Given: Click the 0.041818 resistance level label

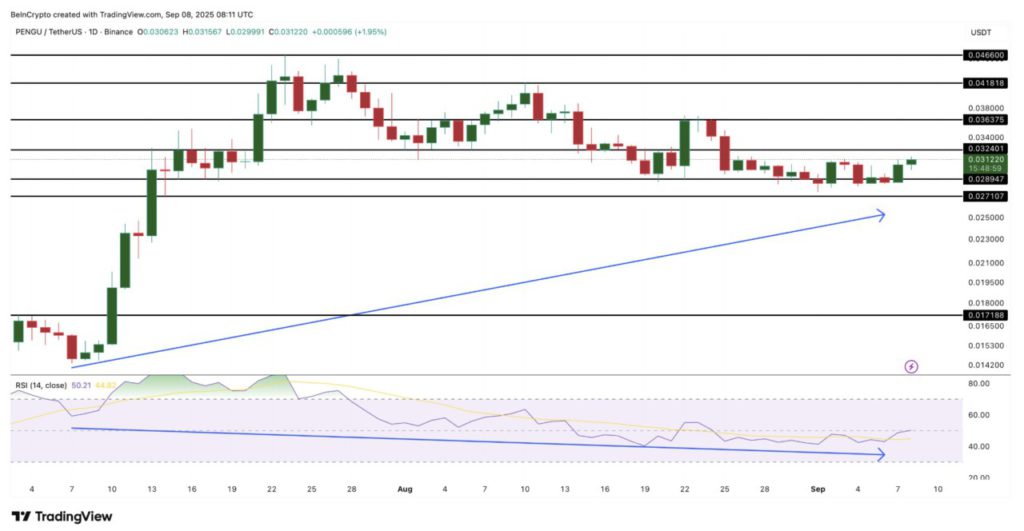Looking at the screenshot, I should point(985,83).
